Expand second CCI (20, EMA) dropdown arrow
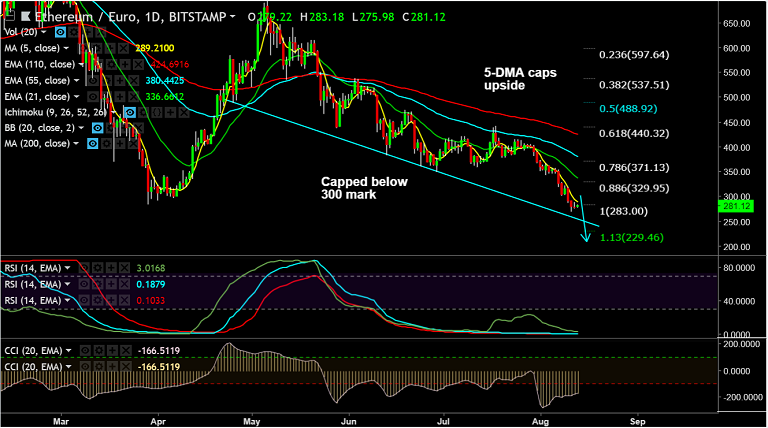 pyautogui.click(x=69, y=366)
